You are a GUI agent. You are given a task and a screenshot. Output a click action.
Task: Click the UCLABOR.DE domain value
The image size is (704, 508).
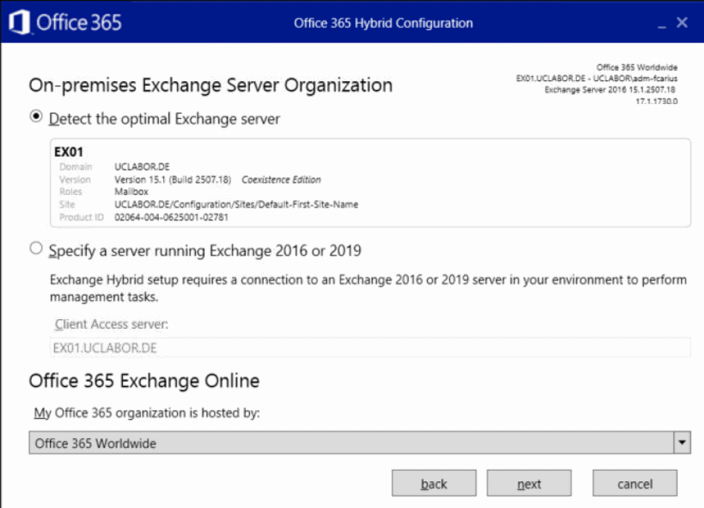pyautogui.click(x=142, y=167)
